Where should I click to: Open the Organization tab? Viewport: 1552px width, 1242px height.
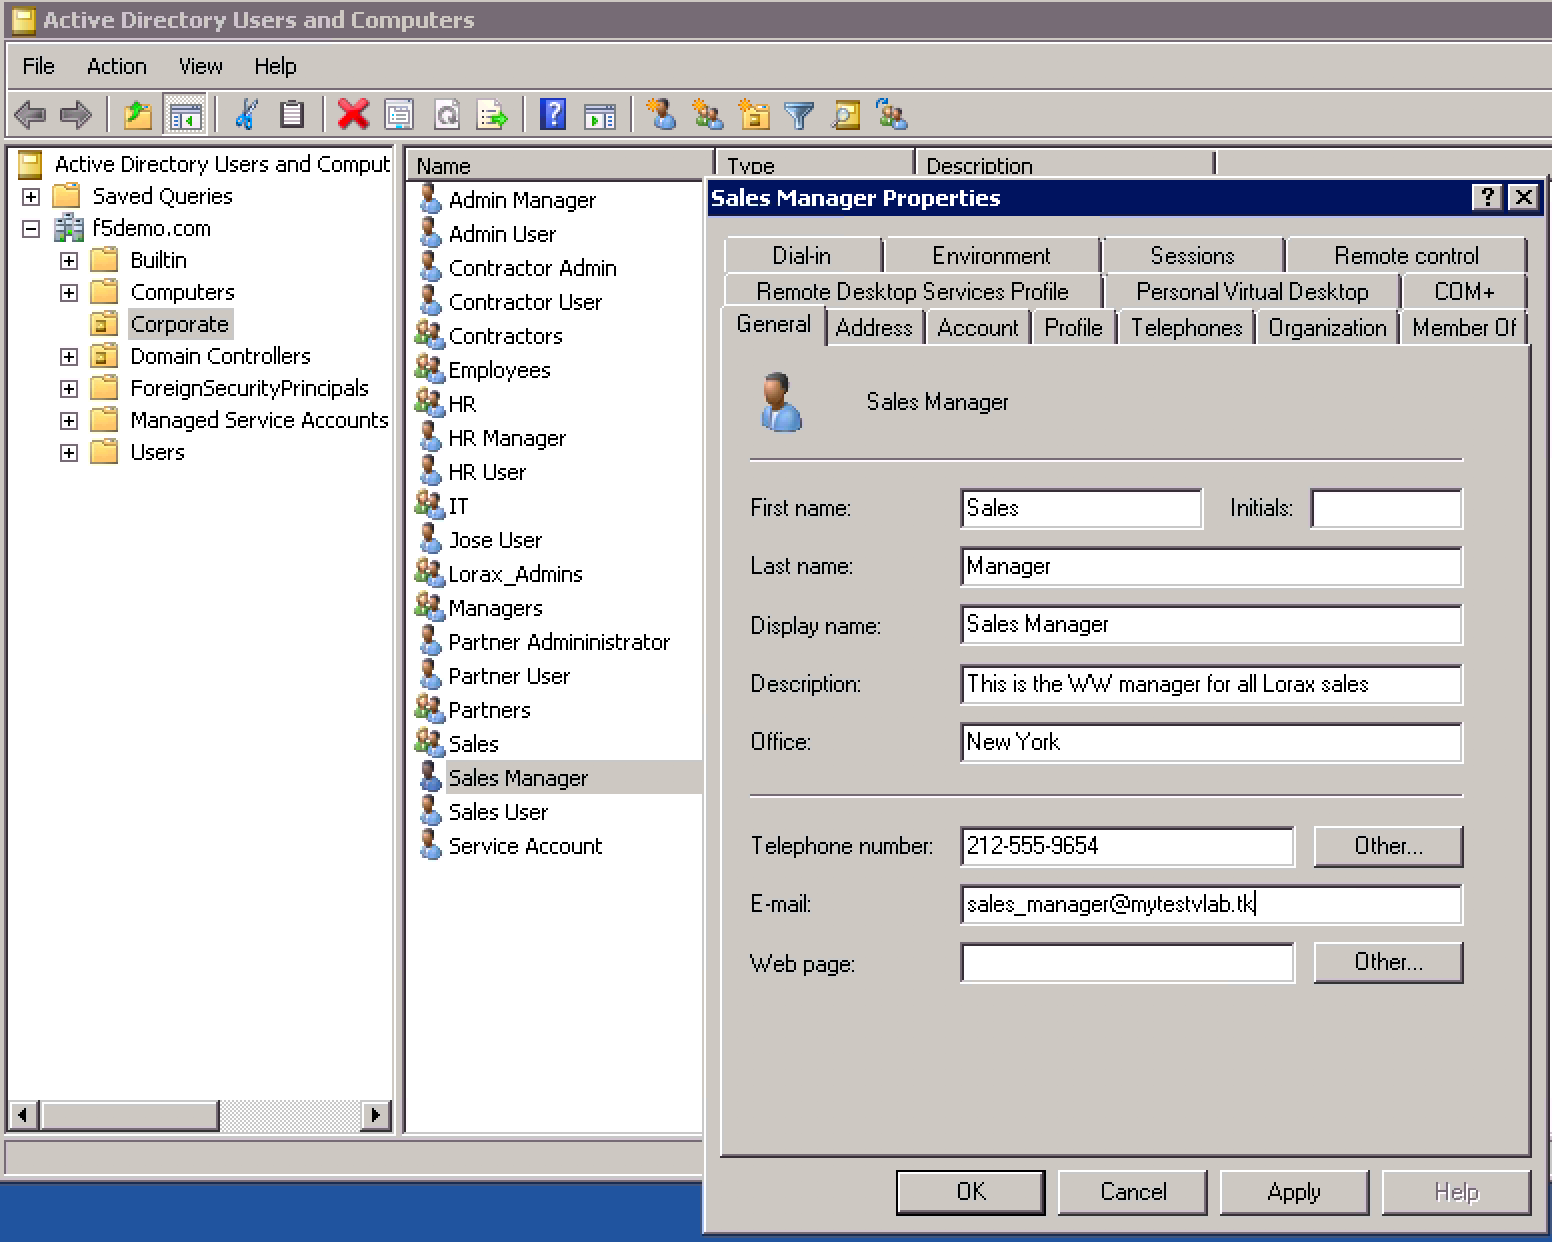1327,328
